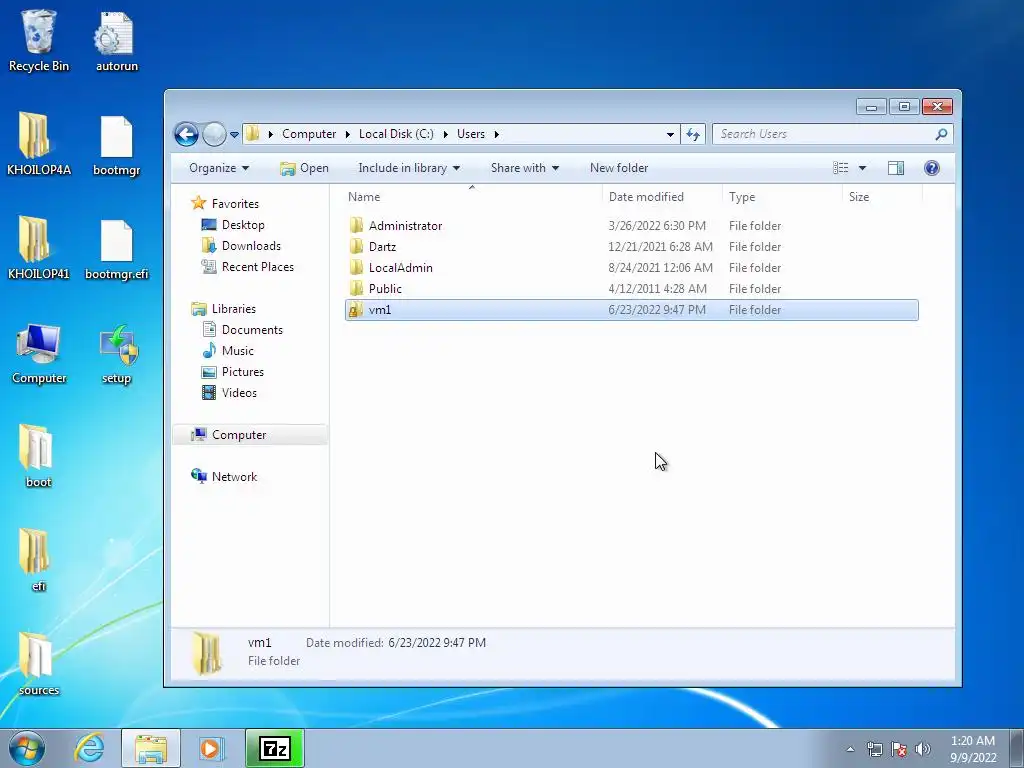Select the LocalAdmin folder
The width and height of the screenshot is (1024, 768).
[x=632, y=268]
